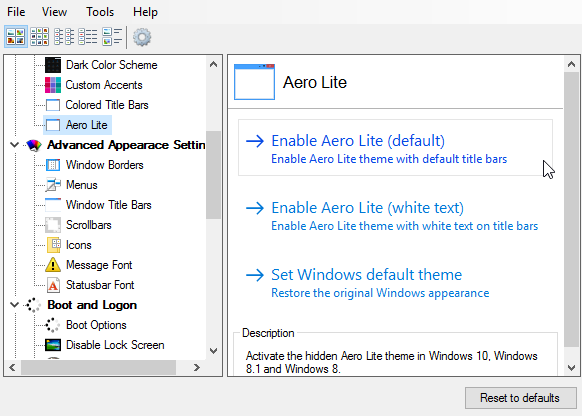This screenshot has height=416, width=582.
Task: Select Icons tree entry
Action: point(79,245)
